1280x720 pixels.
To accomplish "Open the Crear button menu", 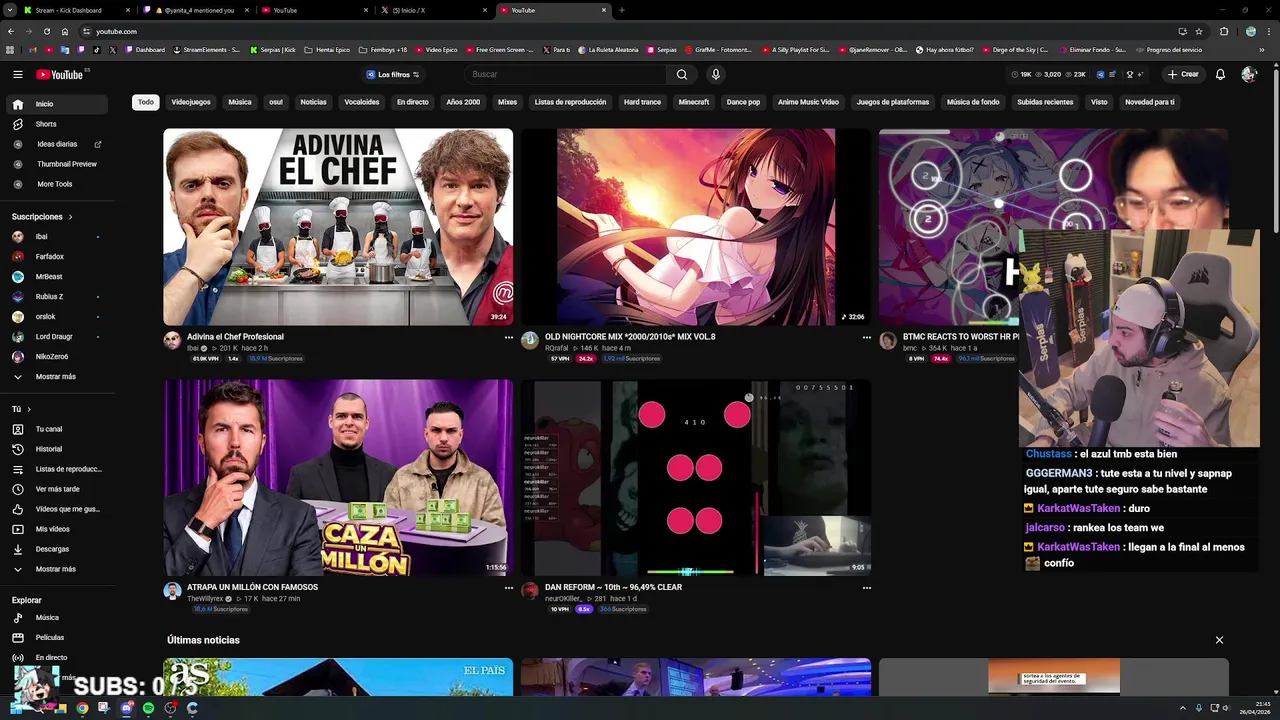I will point(1182,74).
